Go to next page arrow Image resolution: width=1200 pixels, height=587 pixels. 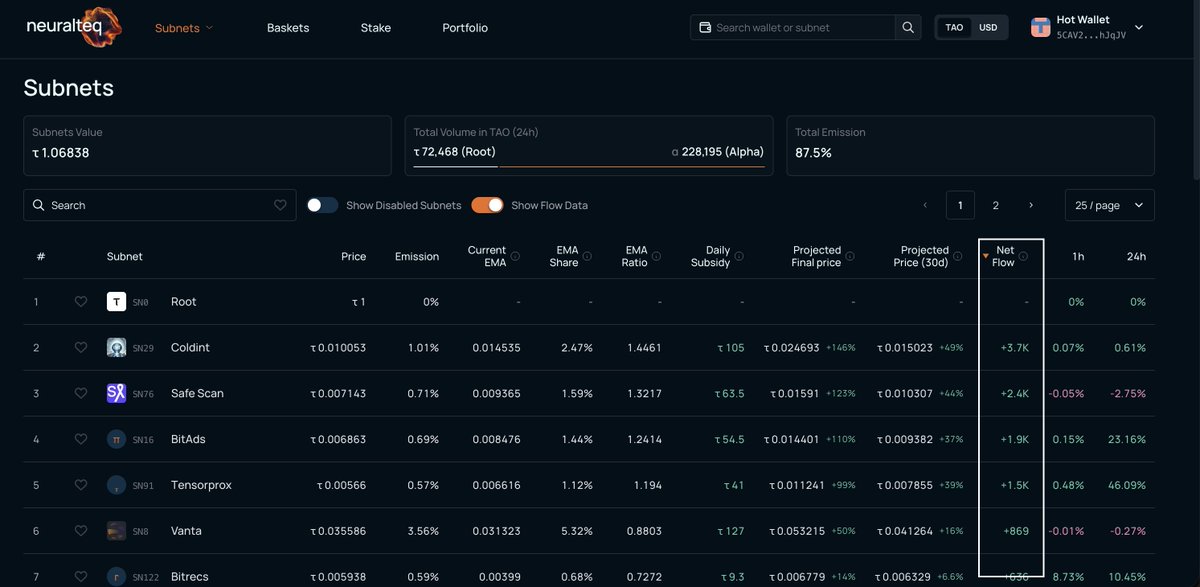click(x=1031, y=205)
